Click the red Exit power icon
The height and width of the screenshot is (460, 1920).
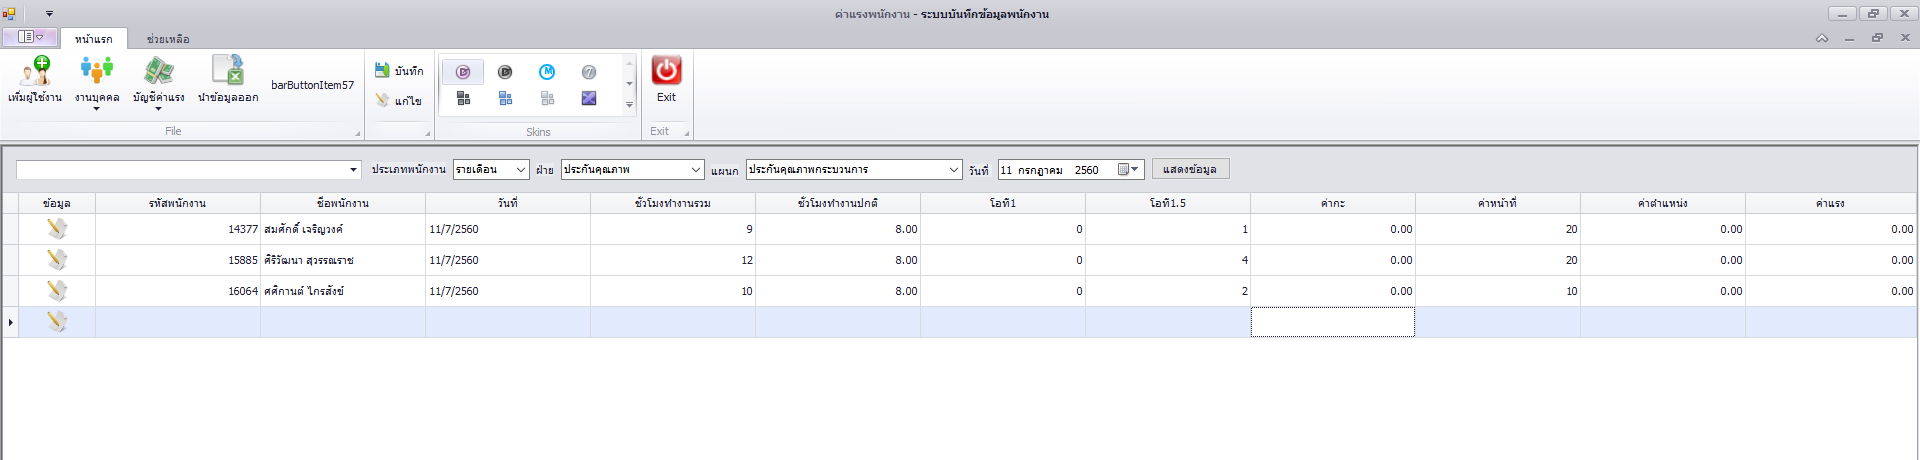point(666,70)
